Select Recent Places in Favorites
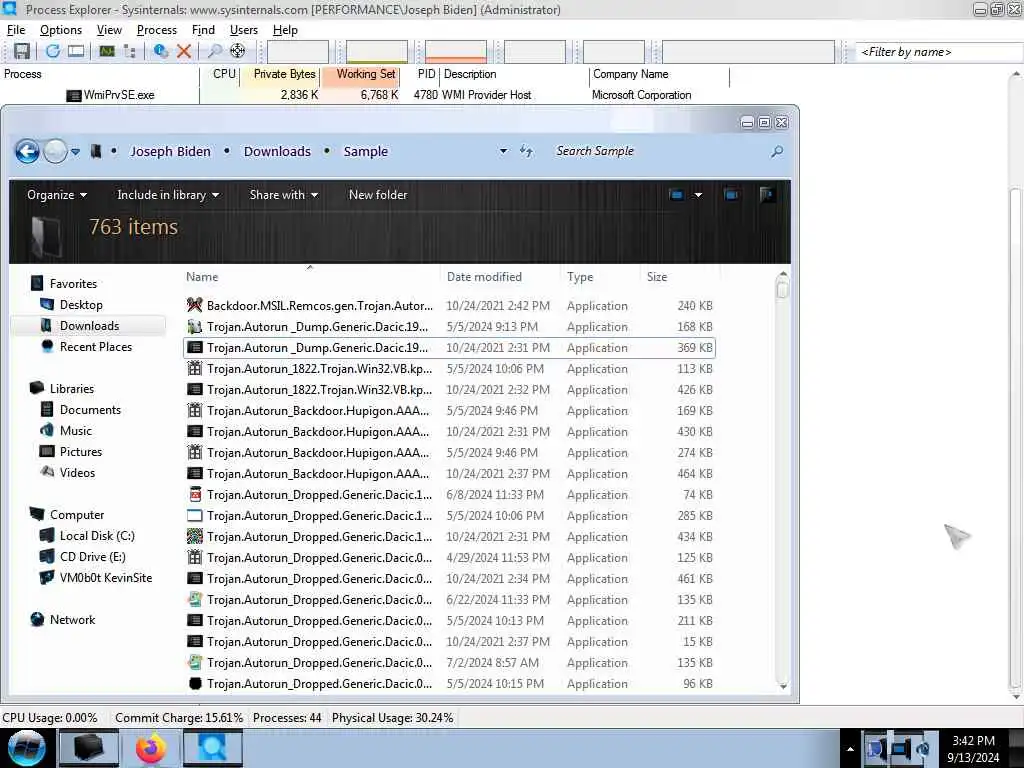This screenshot has width=1024, height=768. pyautogui.click(x=95, y=347)
